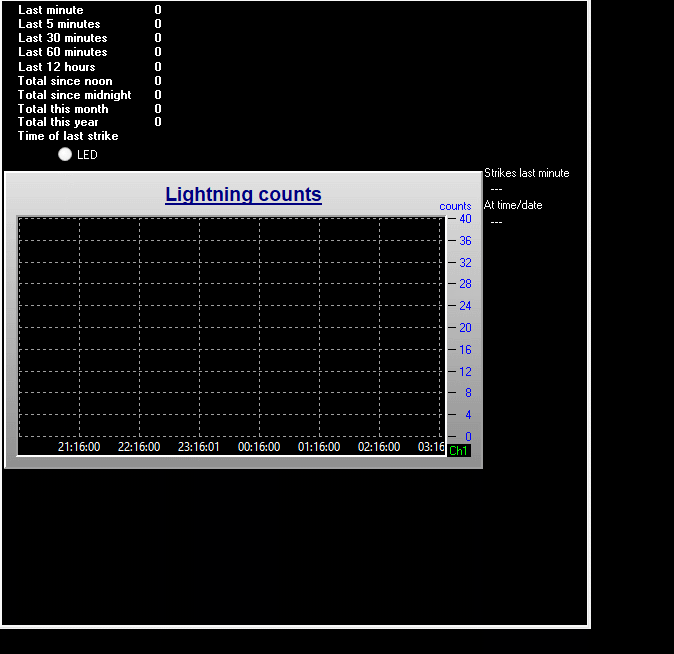Screen dimensions: 674x654
Task: Click the green Ch1 channel legend
Action: pos(458,451)
